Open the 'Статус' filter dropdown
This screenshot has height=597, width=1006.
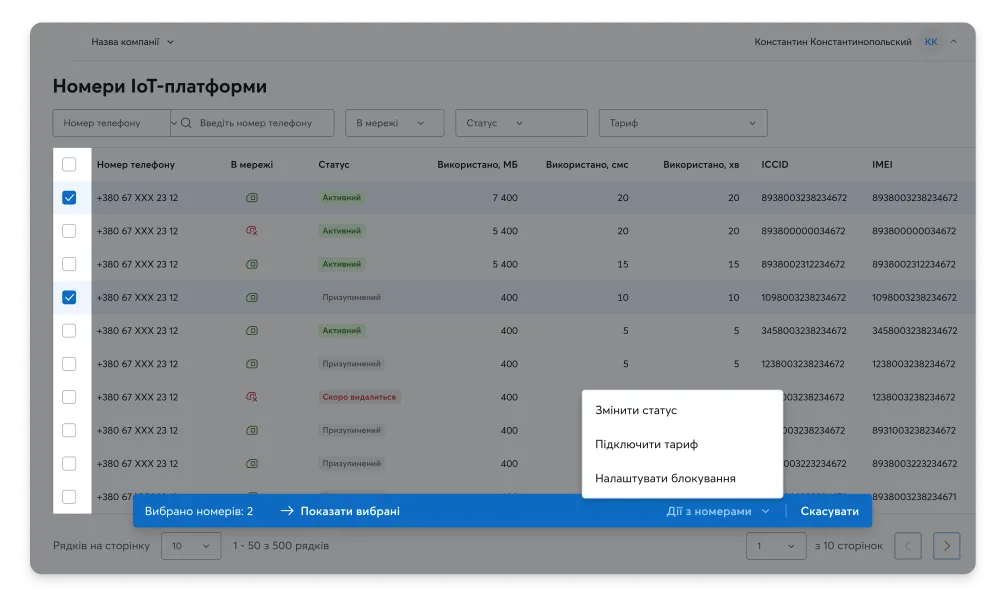pos(521,123)
